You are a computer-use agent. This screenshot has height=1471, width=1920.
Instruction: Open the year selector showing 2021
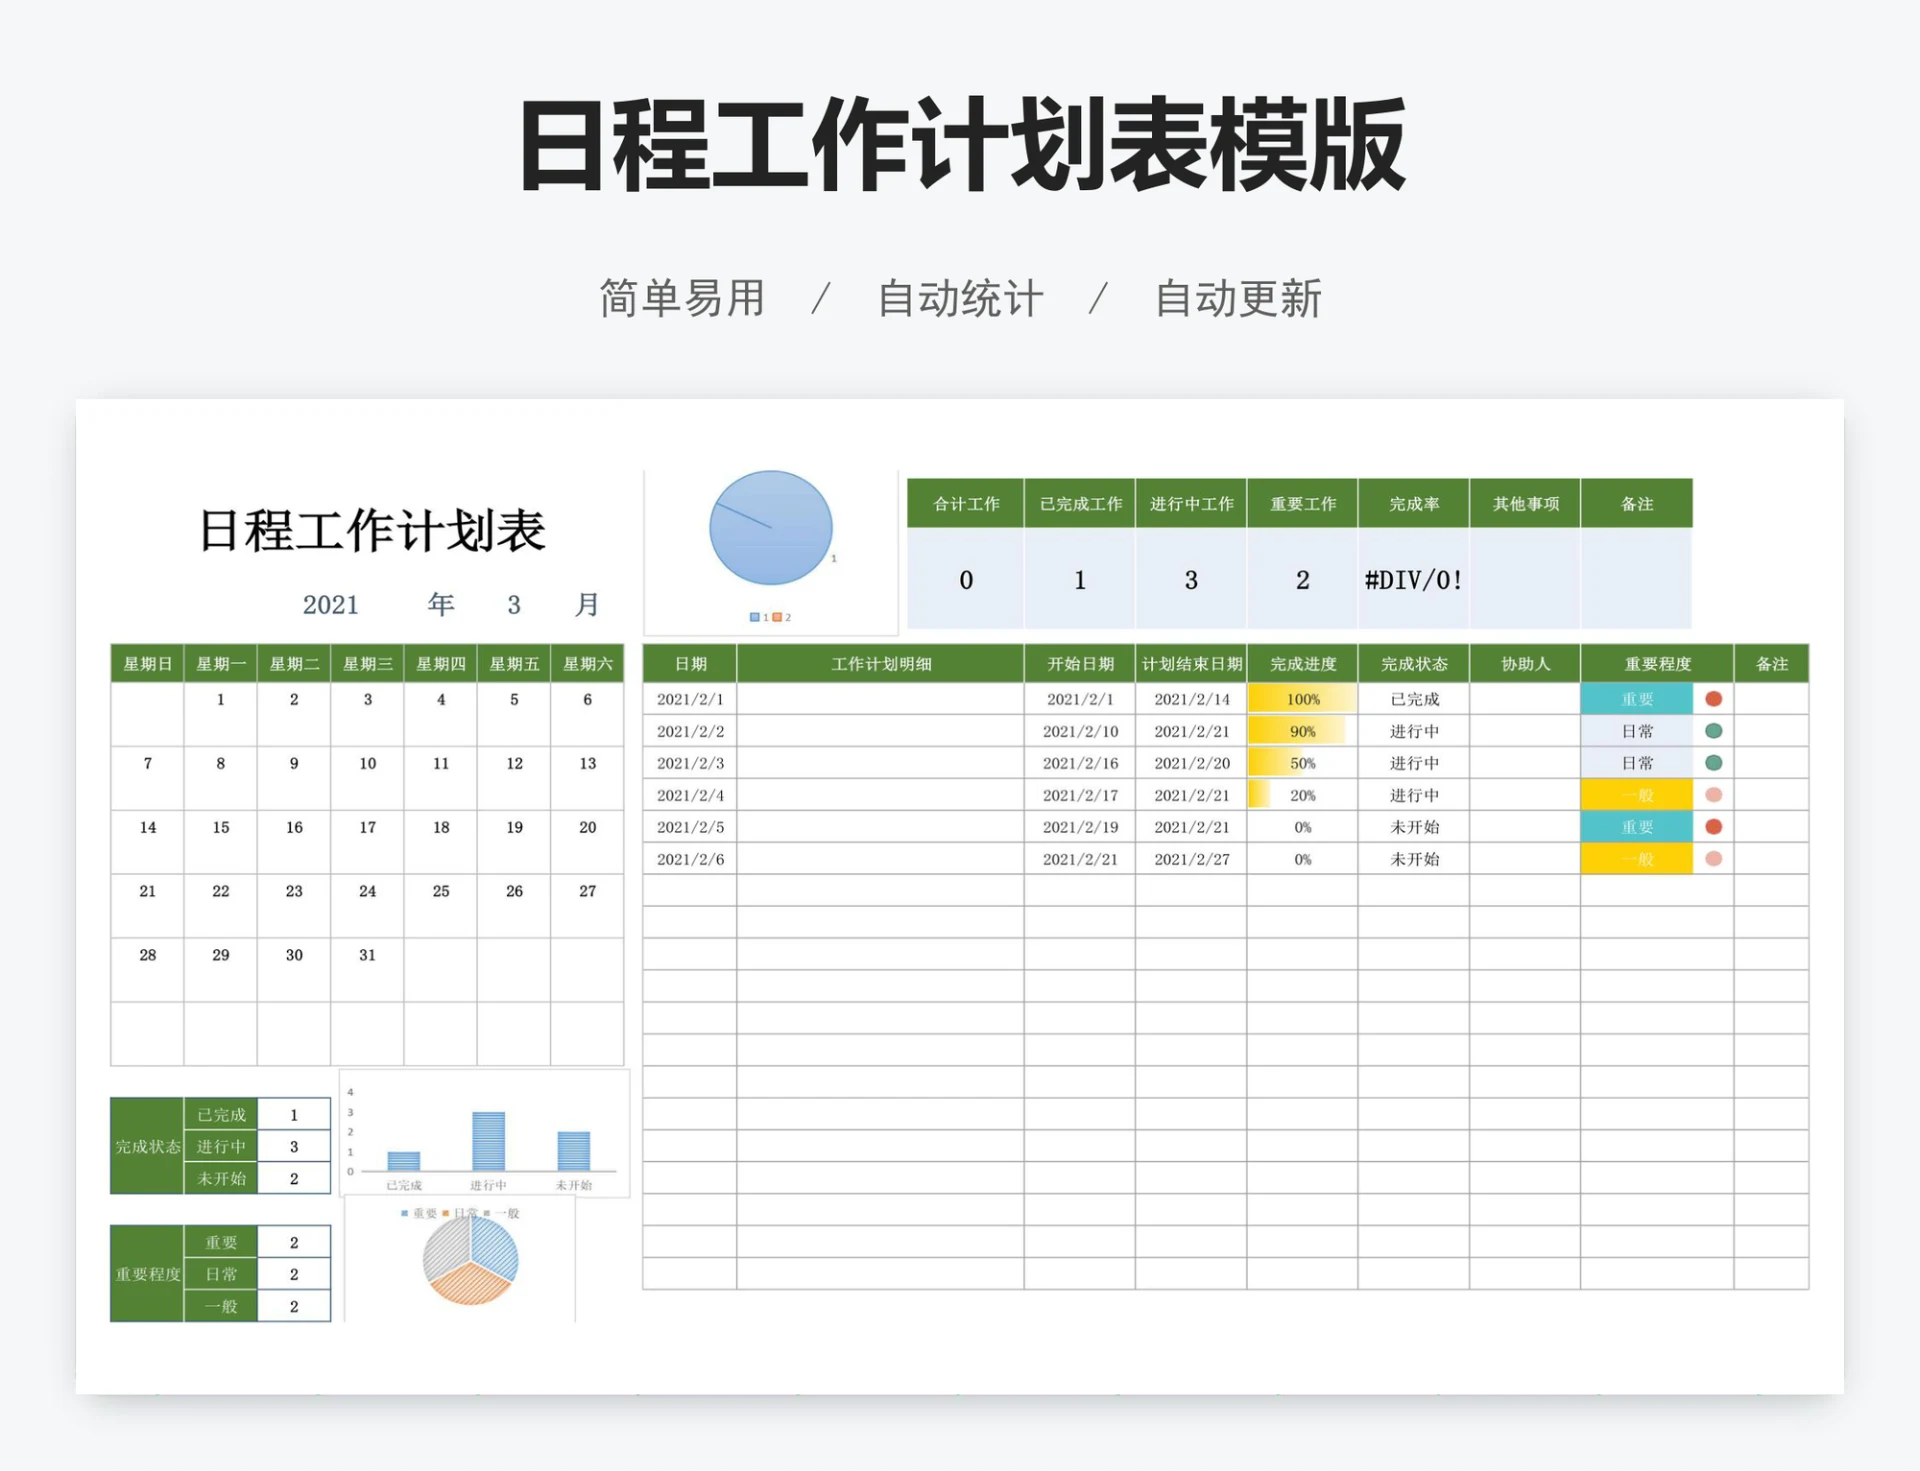click(331, 604)
